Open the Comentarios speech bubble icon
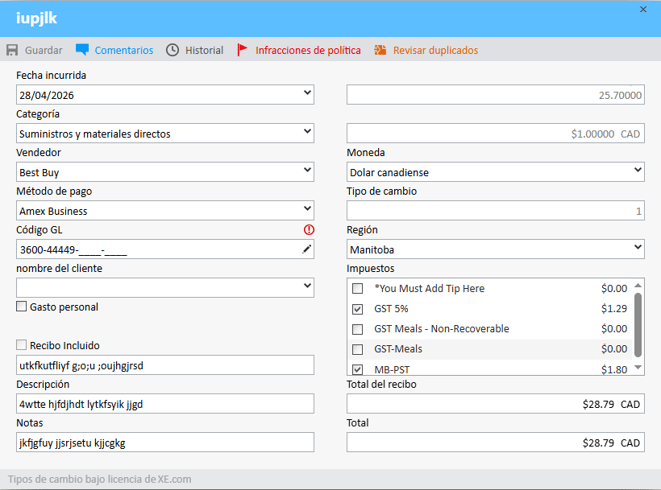Image resolution: width=661 pixels, height=490 pixels. click(82, 50)
